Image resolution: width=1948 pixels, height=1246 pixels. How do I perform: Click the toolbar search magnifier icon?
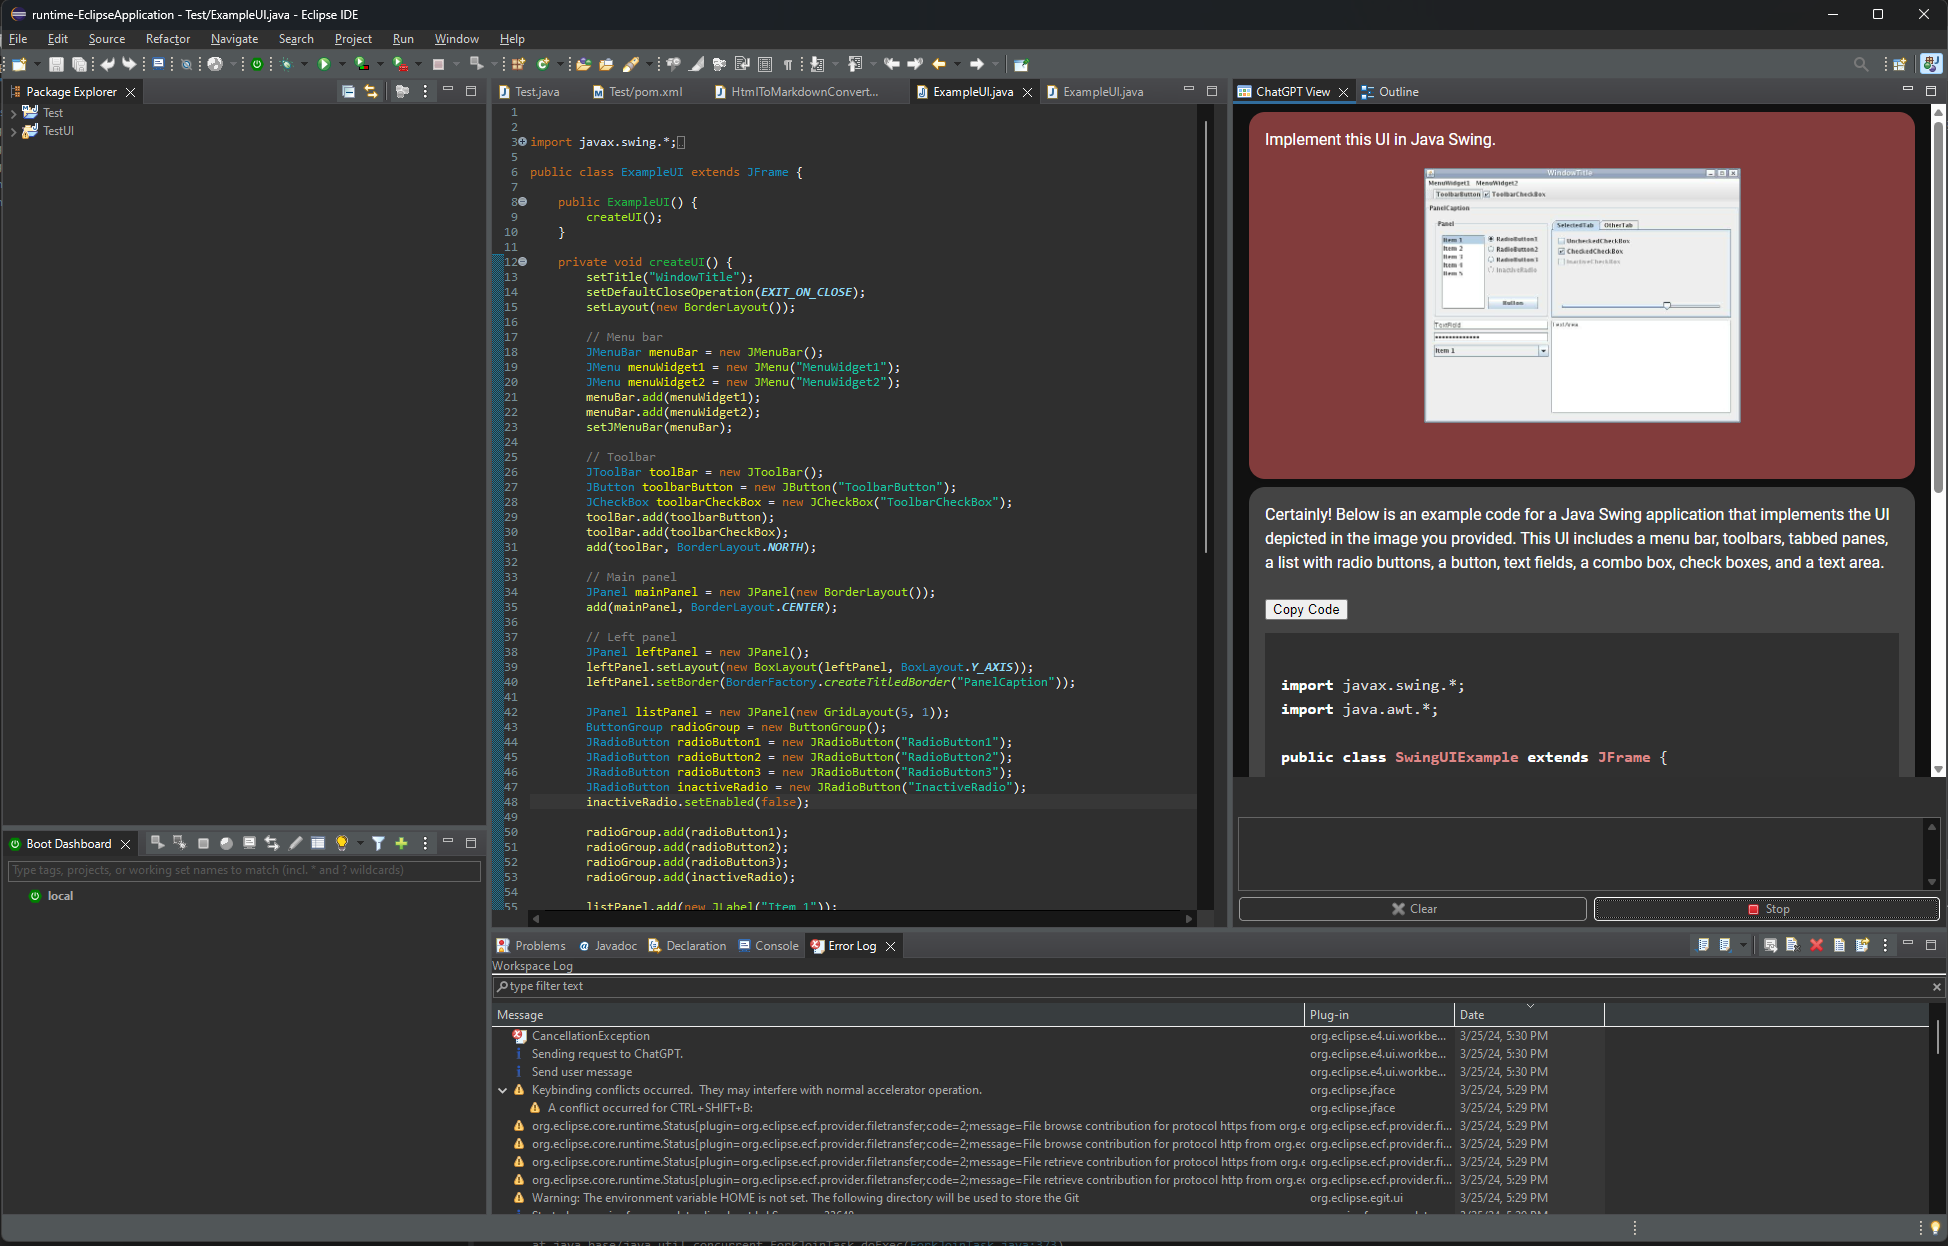[1860, 64]
